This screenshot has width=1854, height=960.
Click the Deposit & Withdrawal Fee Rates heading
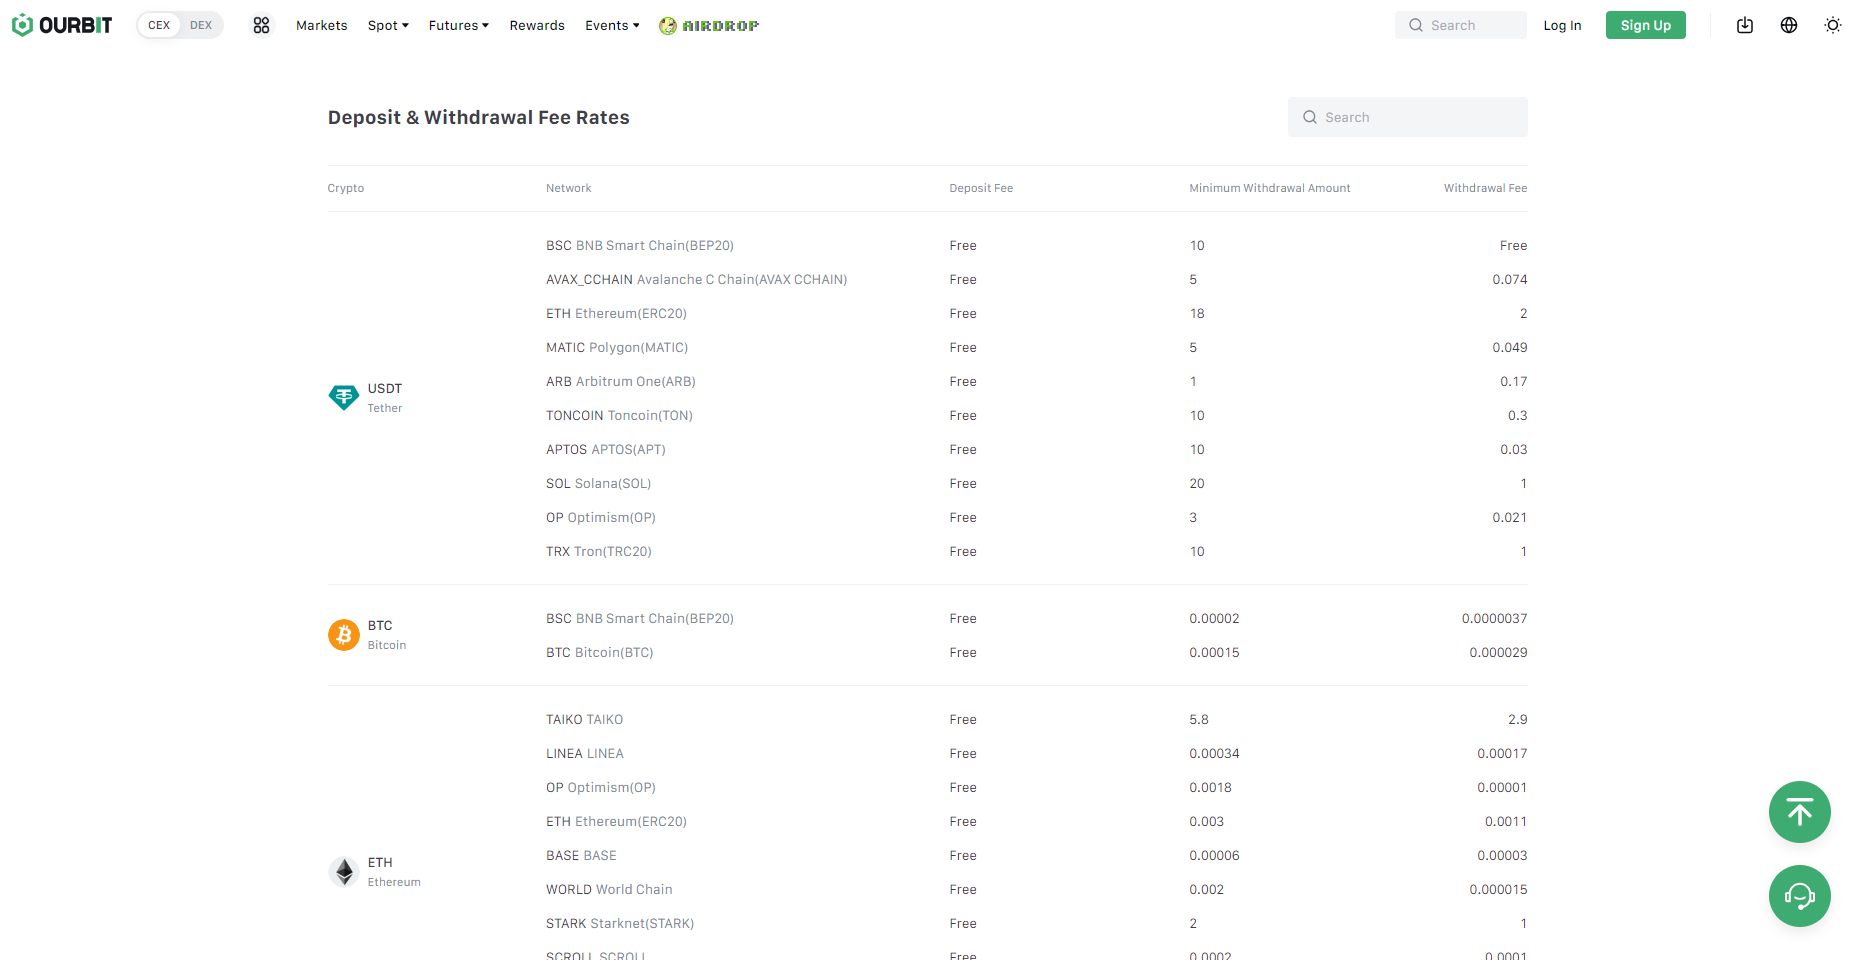click(x=479, y=117)
